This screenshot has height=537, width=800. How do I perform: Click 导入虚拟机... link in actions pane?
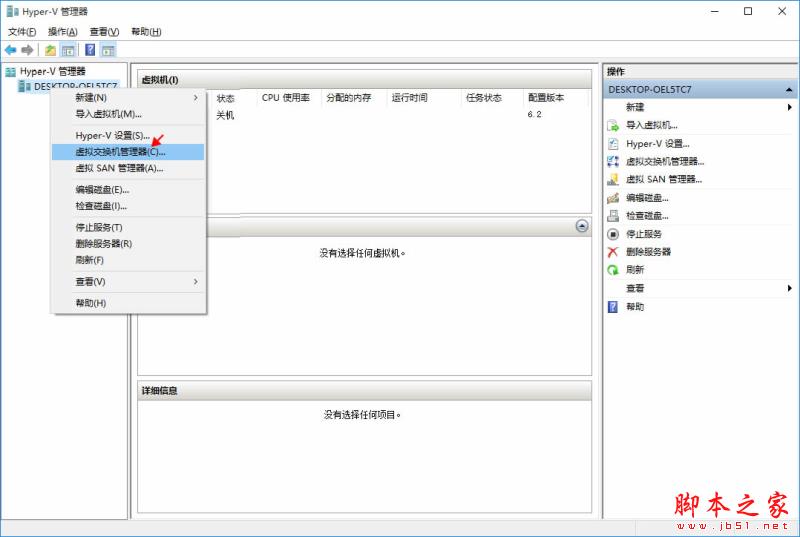[x=652, y=125]
